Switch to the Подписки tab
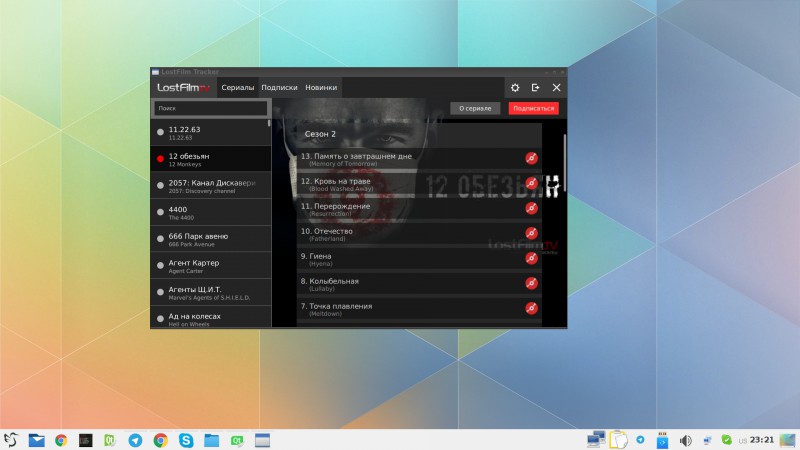Image resolution: width=800 pixels, height=450 pixels. tap(279, 88)
